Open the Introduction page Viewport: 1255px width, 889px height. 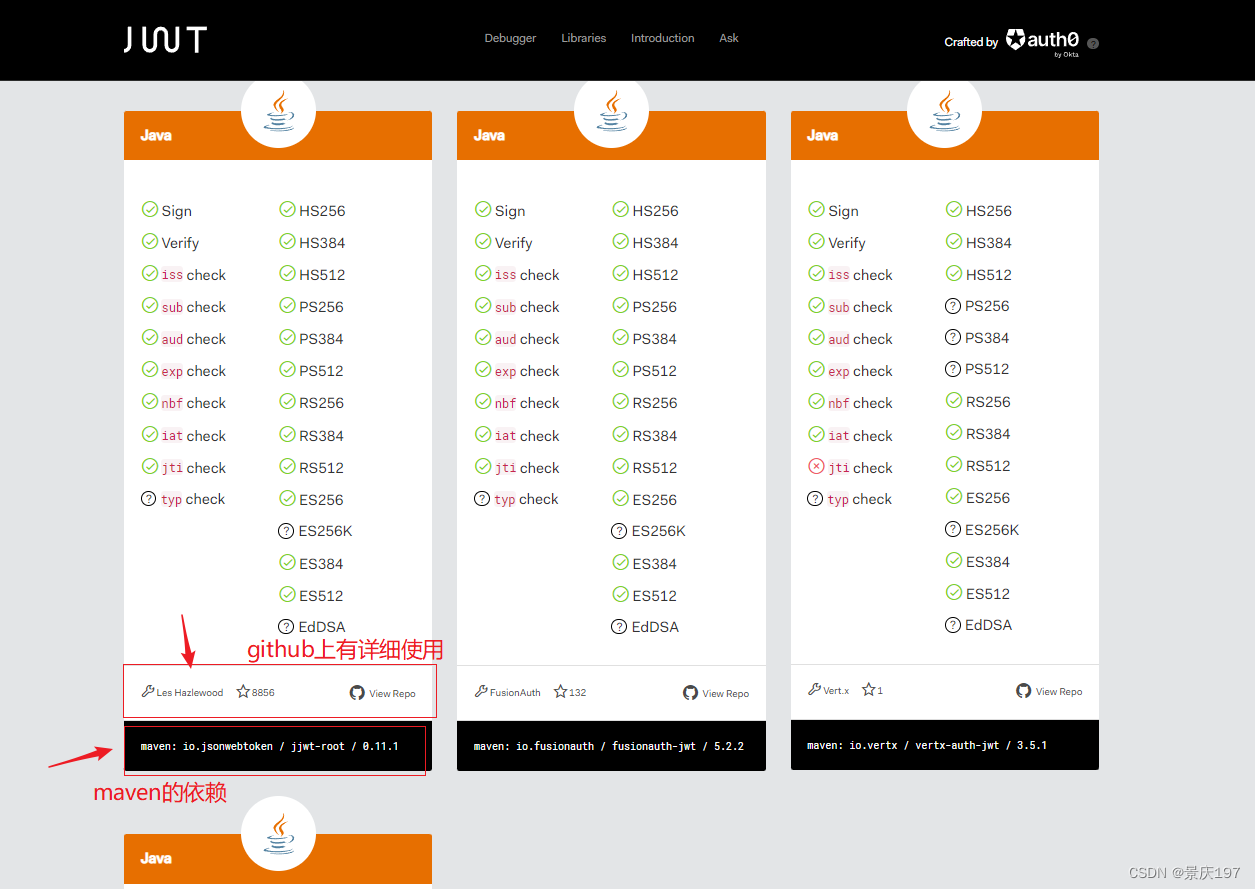[662, 38]
